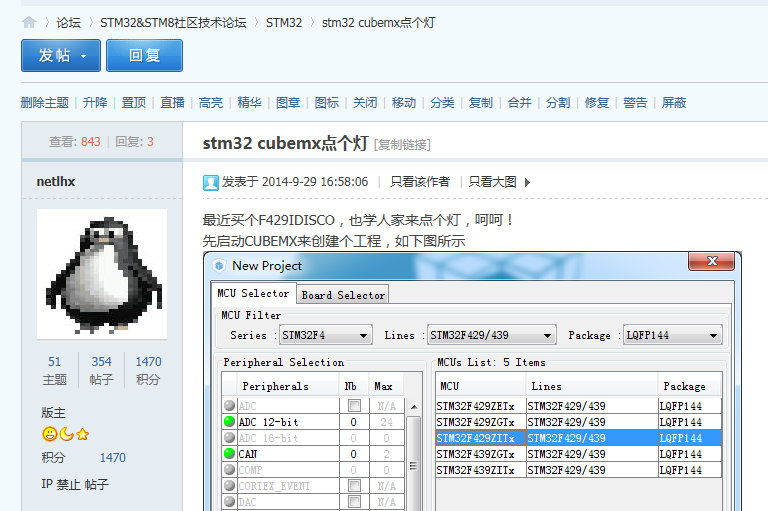The height and width of the screenshot is (511, 768).
Task: Open STM32&STM8社区技术论坛 breadcrumb
Action: point(173,23)
